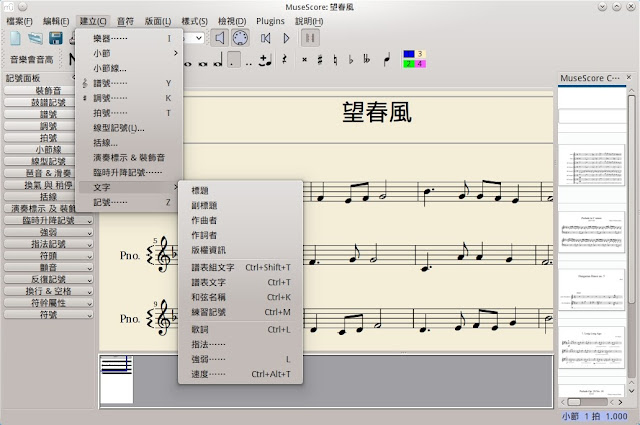Screen dimensions: 640x425
Task: Open the Plugins menu
Action: 270,21
